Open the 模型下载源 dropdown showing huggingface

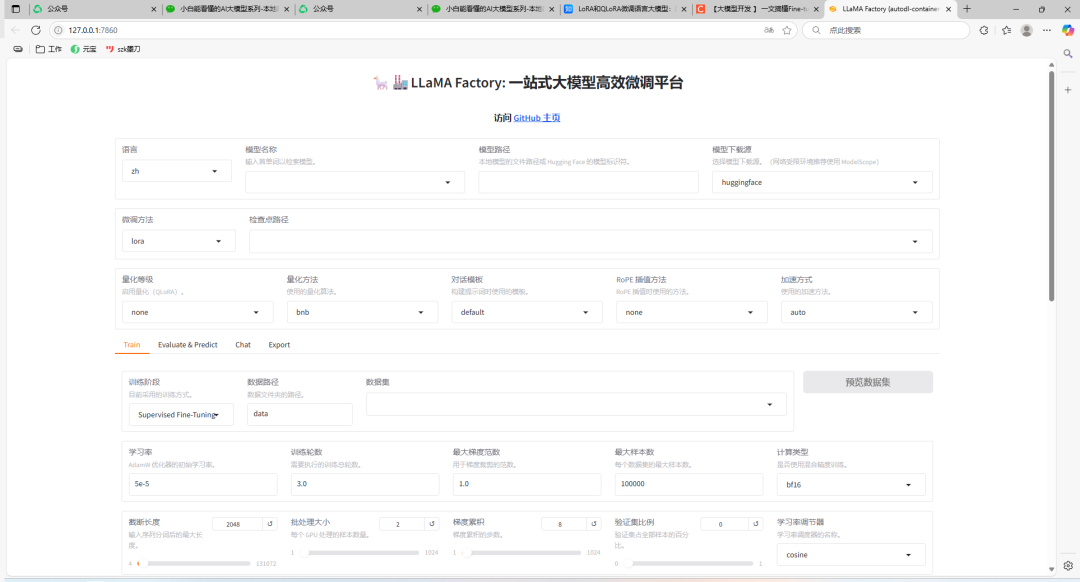[x=822, y=183]
